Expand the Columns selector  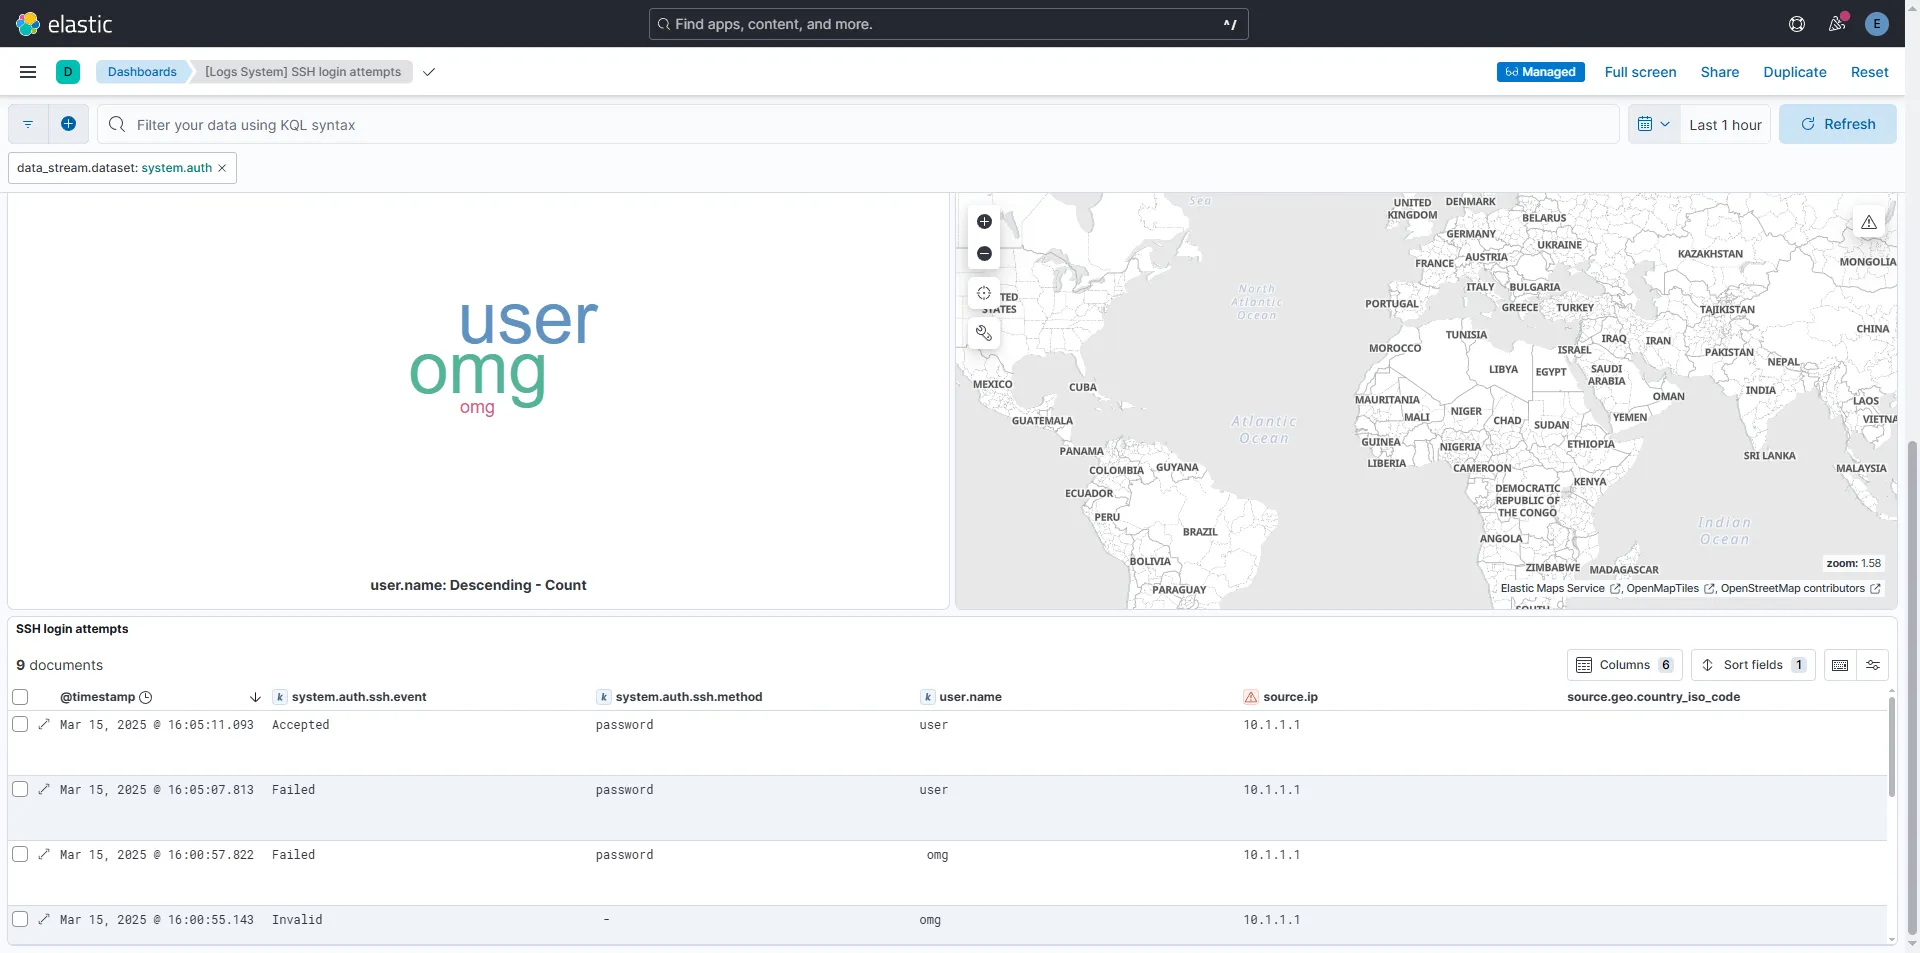coord(1624,665)
